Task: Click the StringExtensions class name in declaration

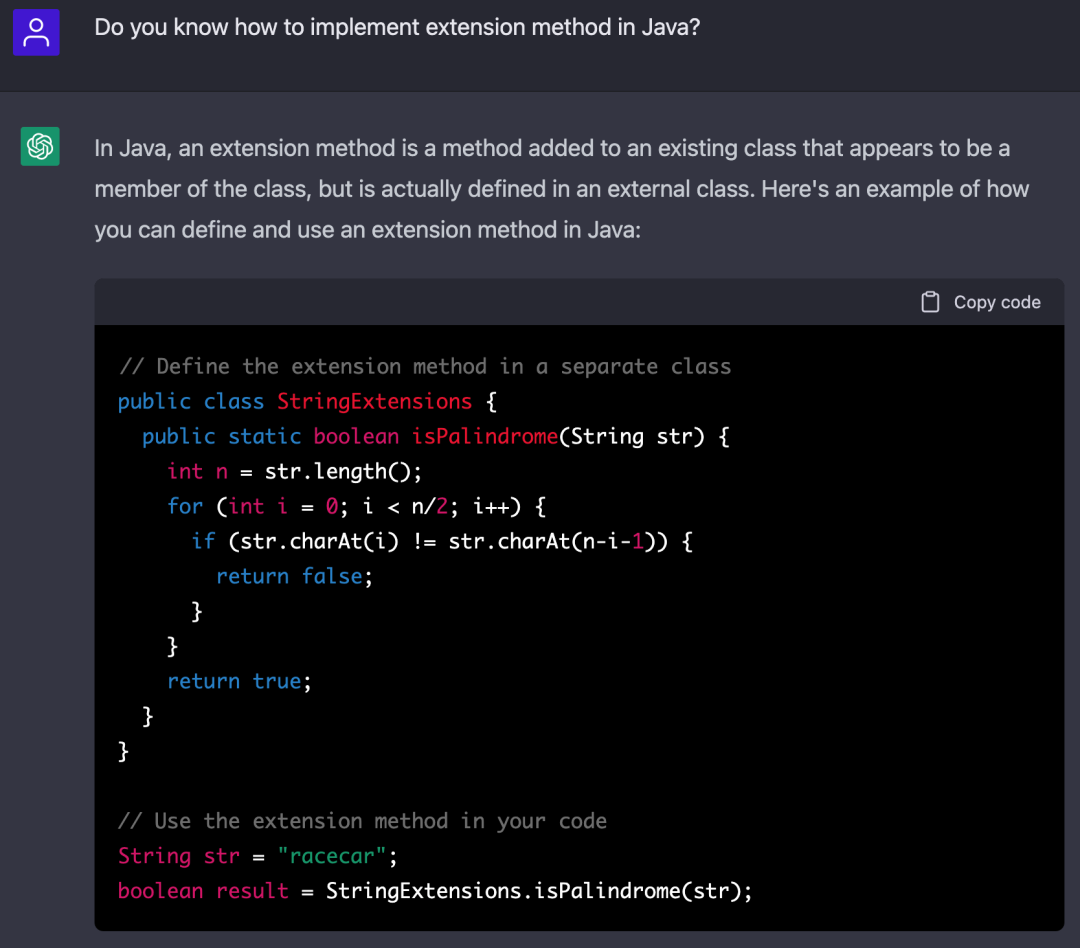Action: [x=374, y=401]
